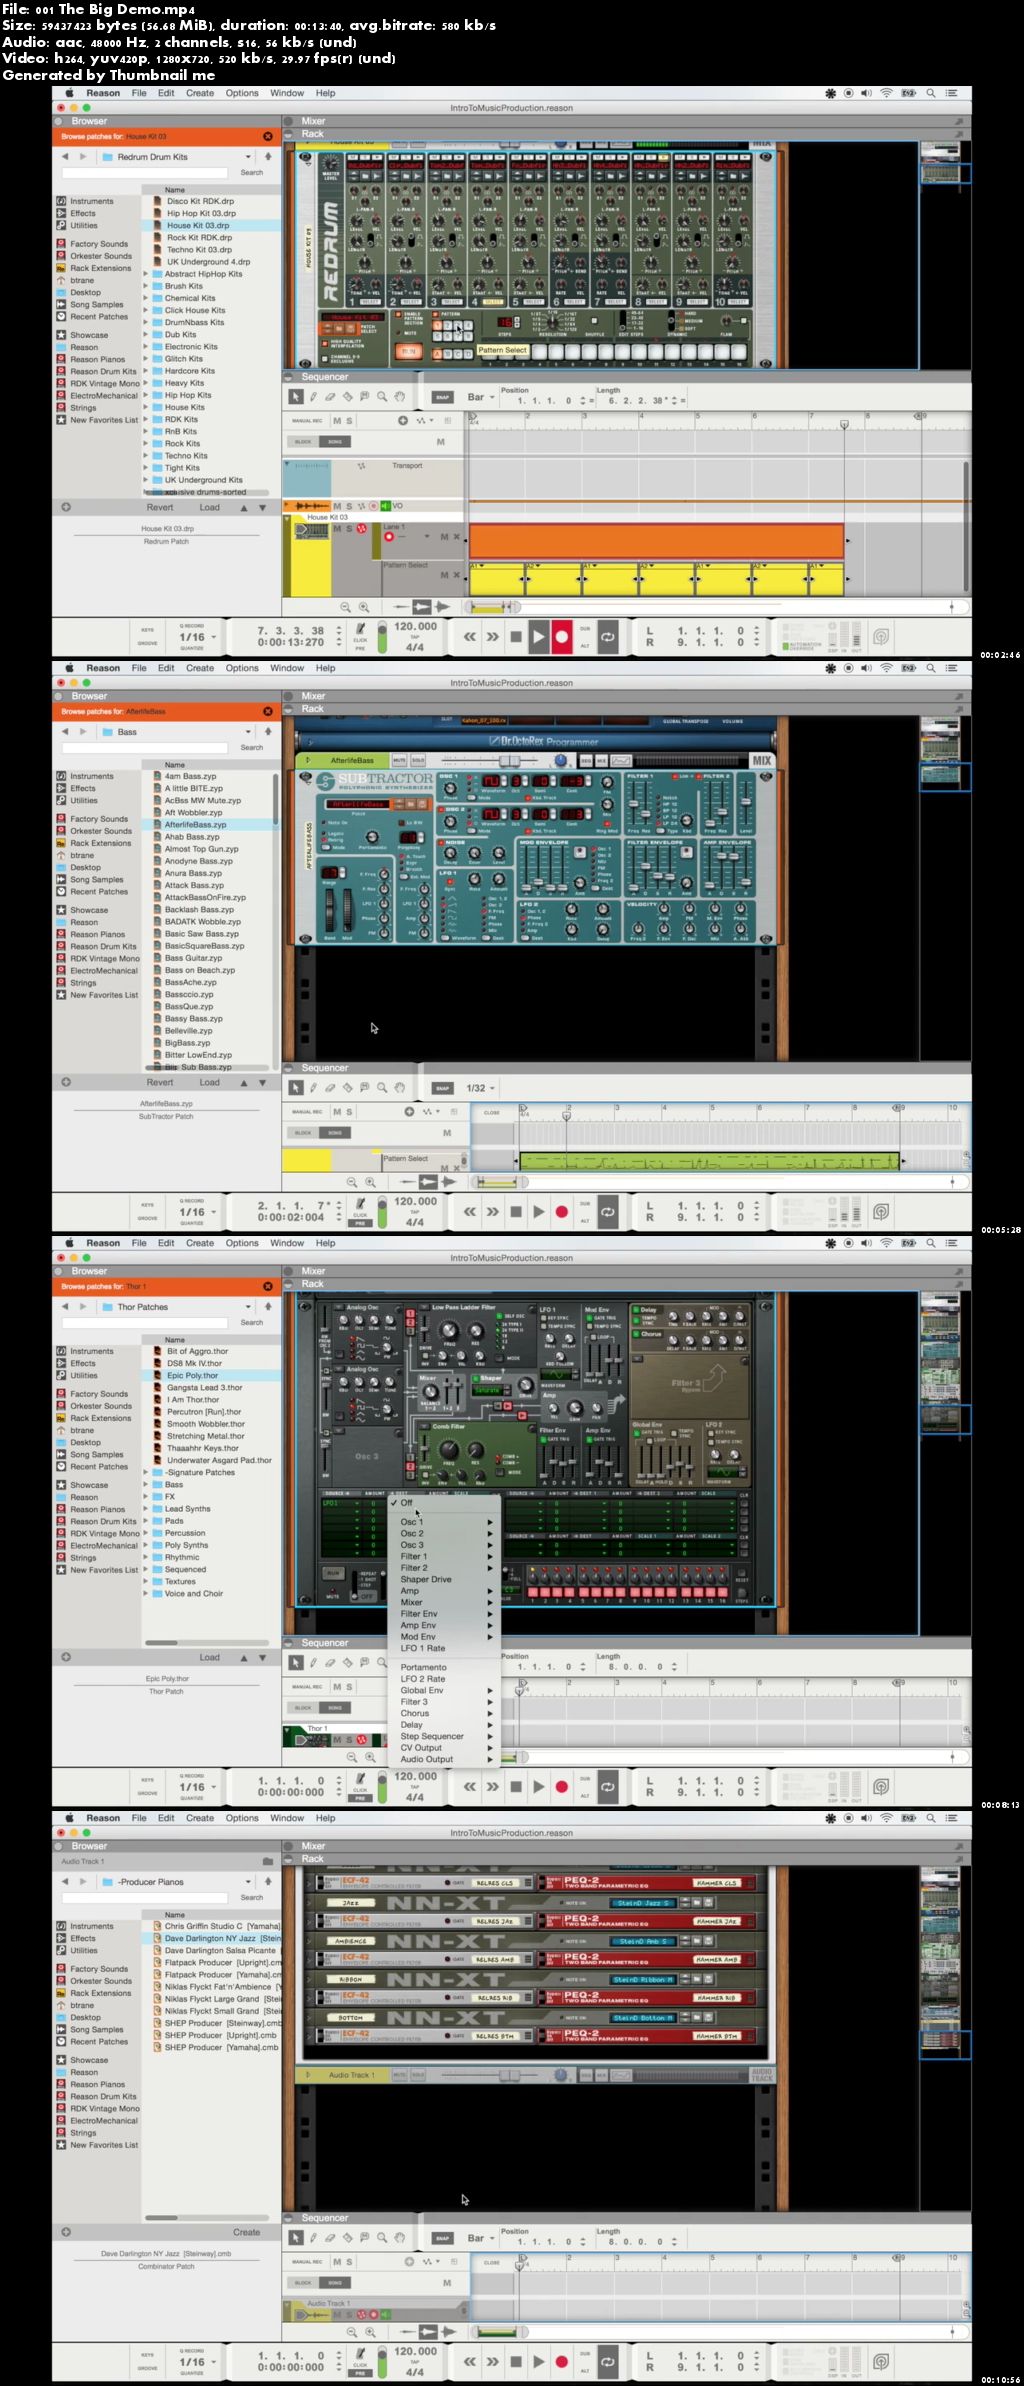
Task: Click the sequencer zoom-out magnifier in the Redrum frame
Action: [346, 607]
